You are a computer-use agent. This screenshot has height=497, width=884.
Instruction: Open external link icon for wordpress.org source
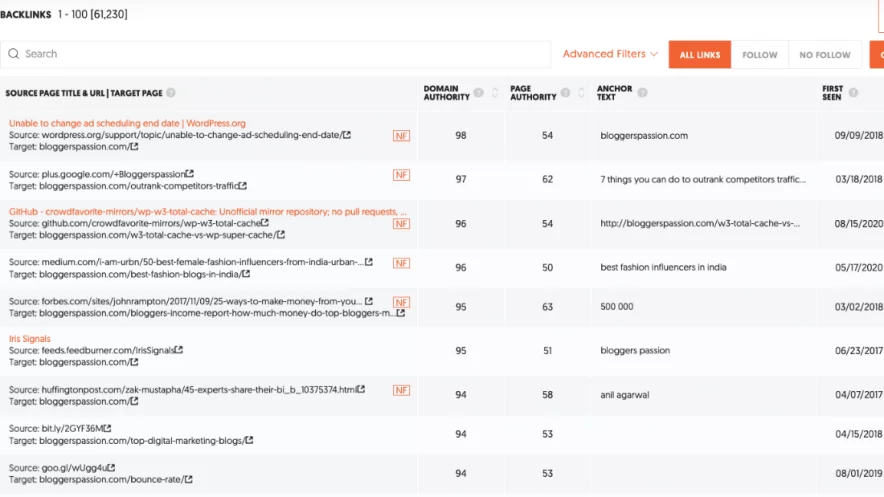coord(347,135)
